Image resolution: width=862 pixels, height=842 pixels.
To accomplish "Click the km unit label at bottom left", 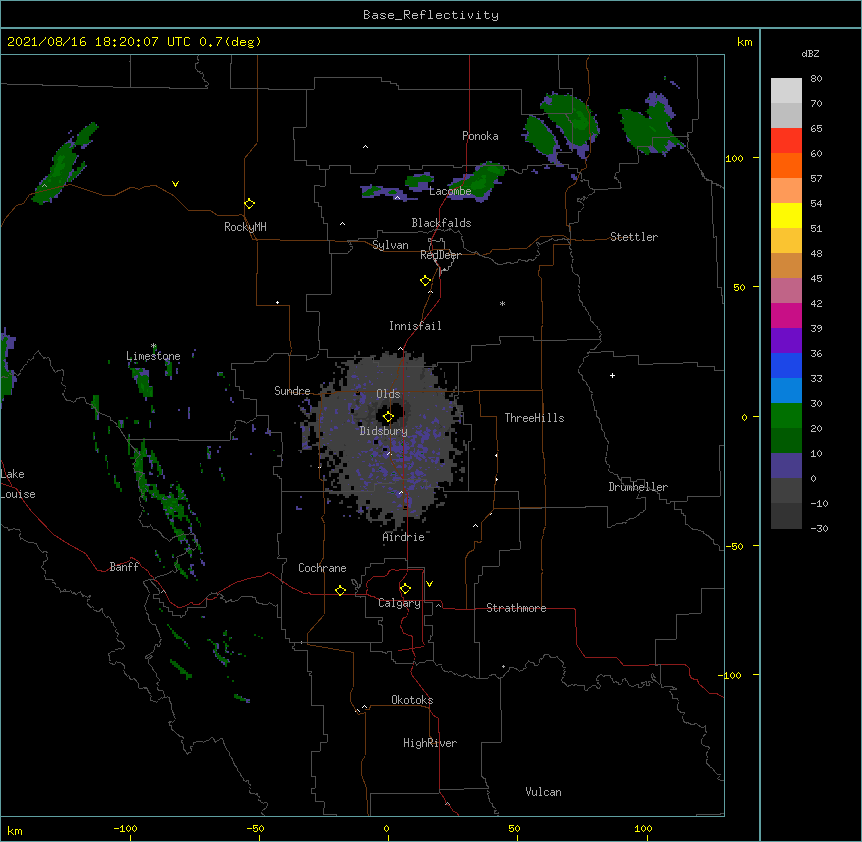I will (x=15, y=830).
